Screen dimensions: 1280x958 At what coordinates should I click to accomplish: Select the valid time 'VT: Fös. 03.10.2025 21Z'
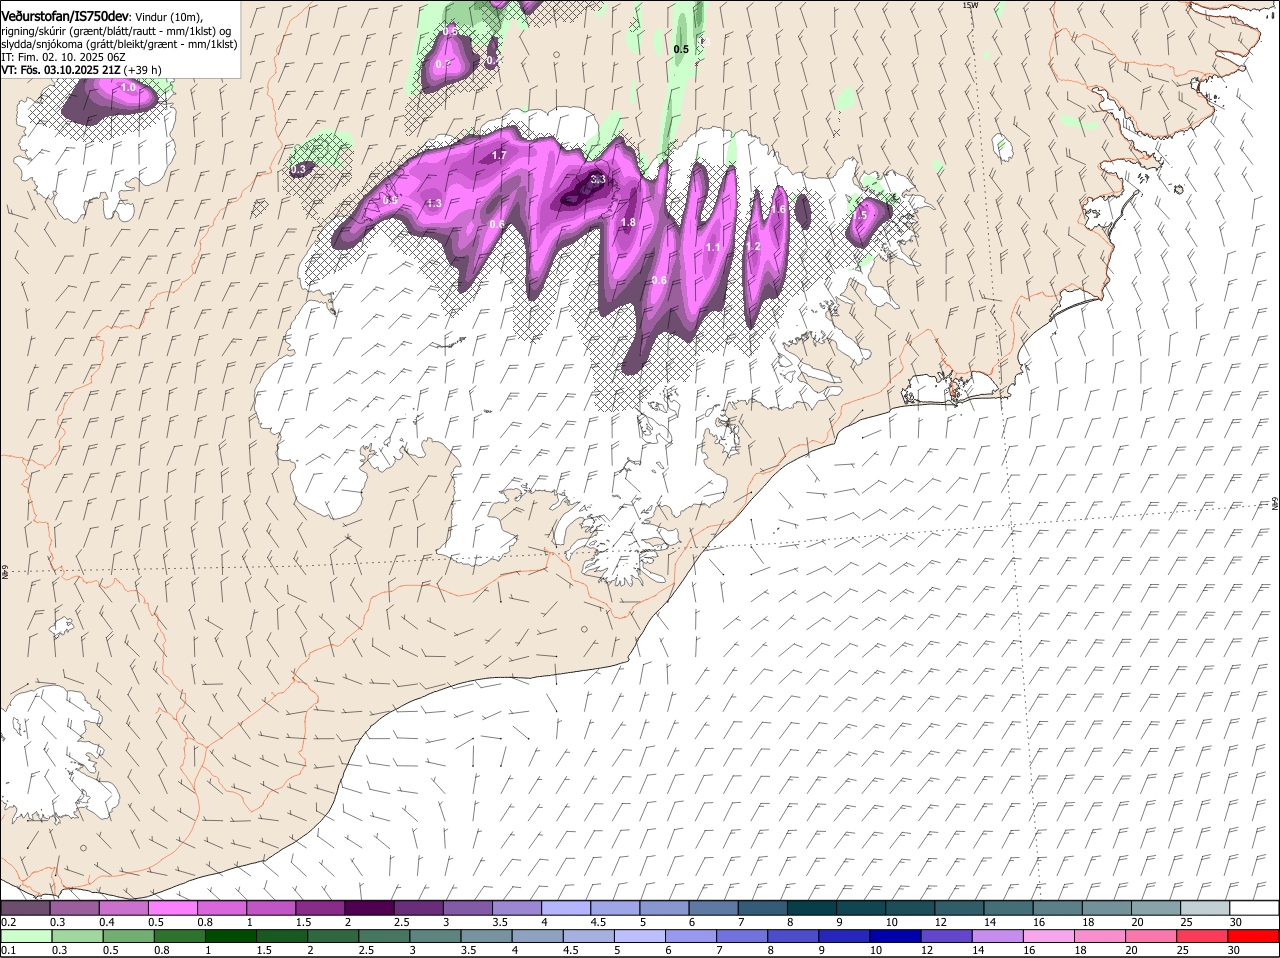coord(62,70)
